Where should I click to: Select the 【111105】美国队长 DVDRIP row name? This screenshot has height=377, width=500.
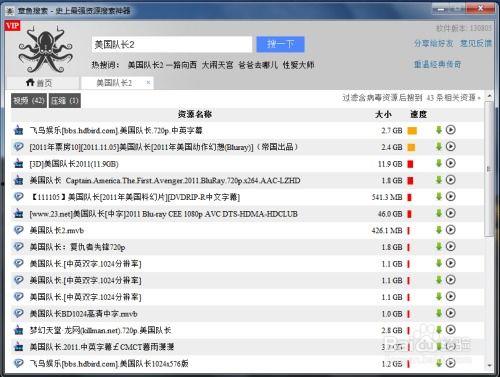click(135, 197)
